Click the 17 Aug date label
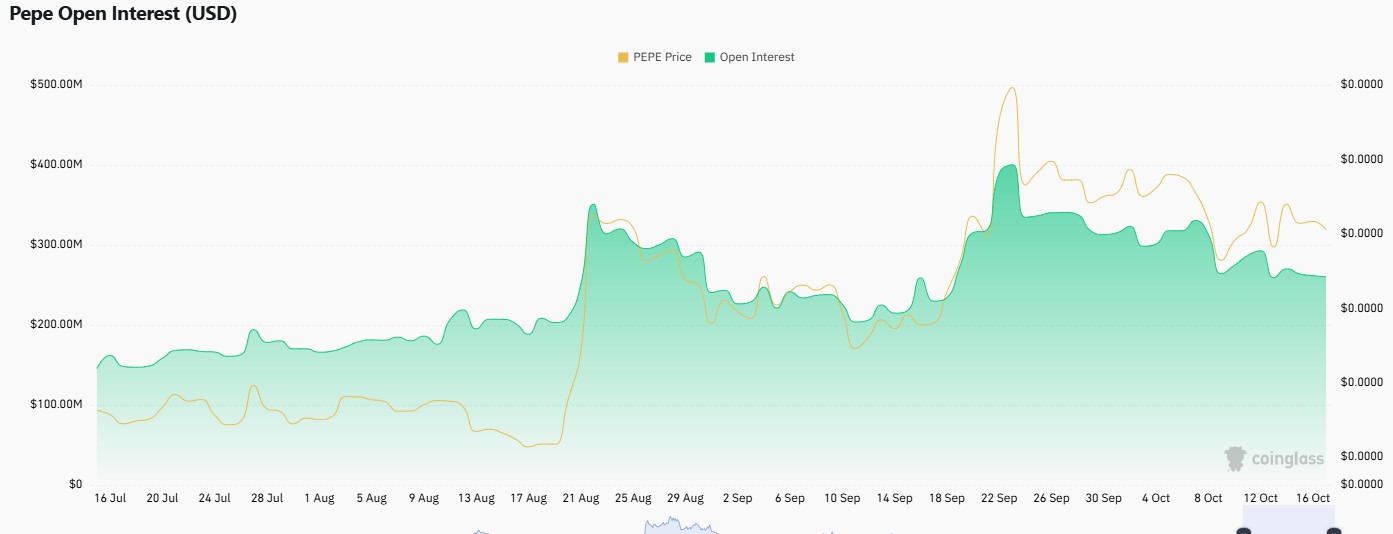 (528, 498)
